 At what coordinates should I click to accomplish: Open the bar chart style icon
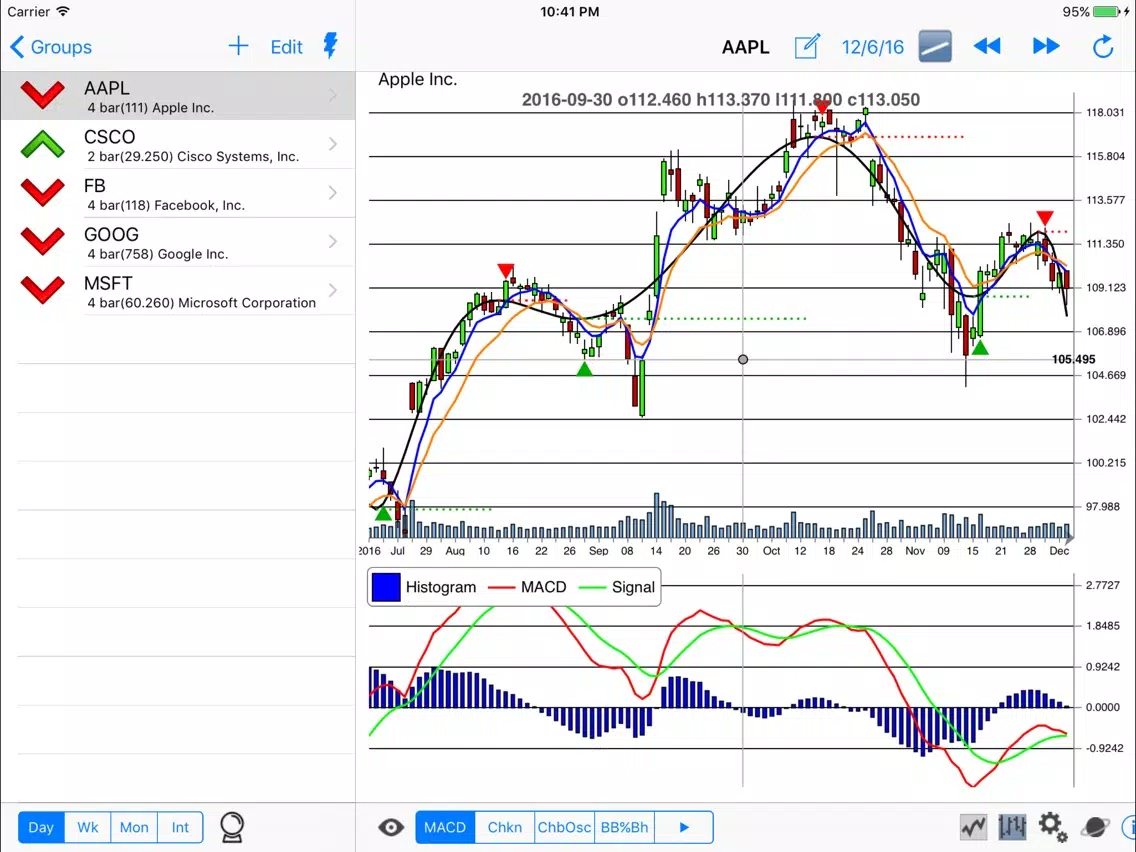coord(1012,827)
